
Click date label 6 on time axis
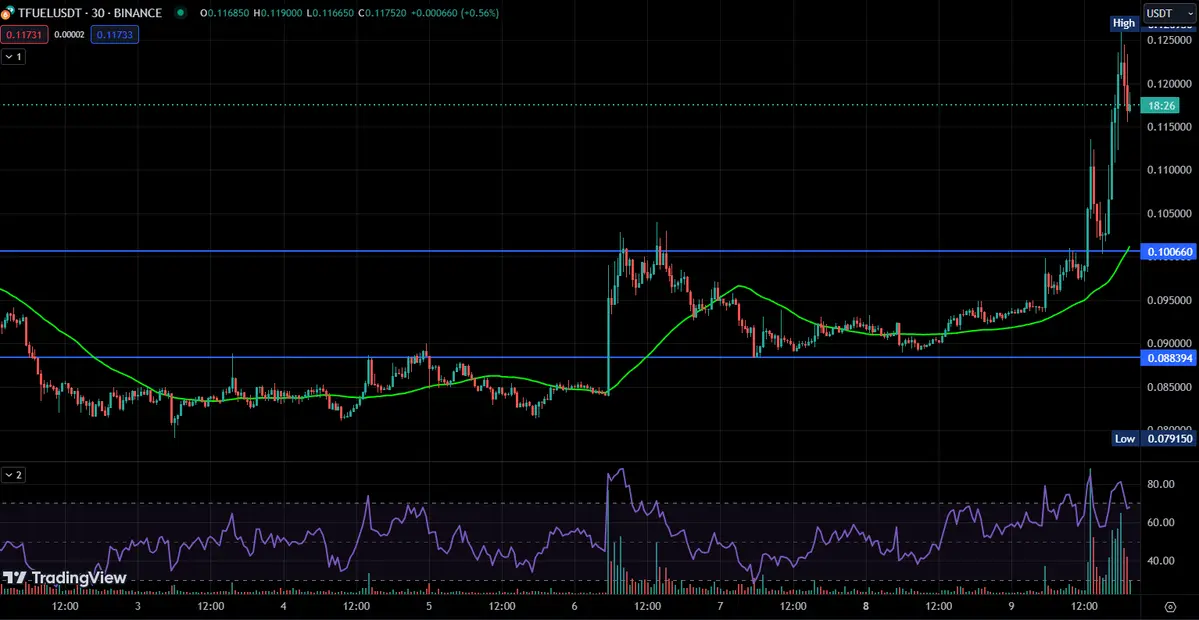575,607
